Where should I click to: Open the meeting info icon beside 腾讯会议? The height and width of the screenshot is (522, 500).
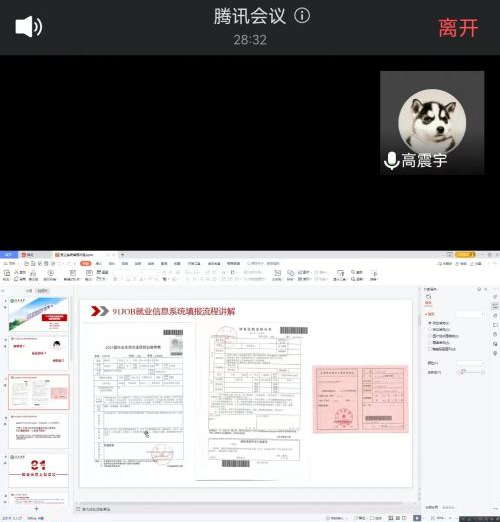coord(302,16)
